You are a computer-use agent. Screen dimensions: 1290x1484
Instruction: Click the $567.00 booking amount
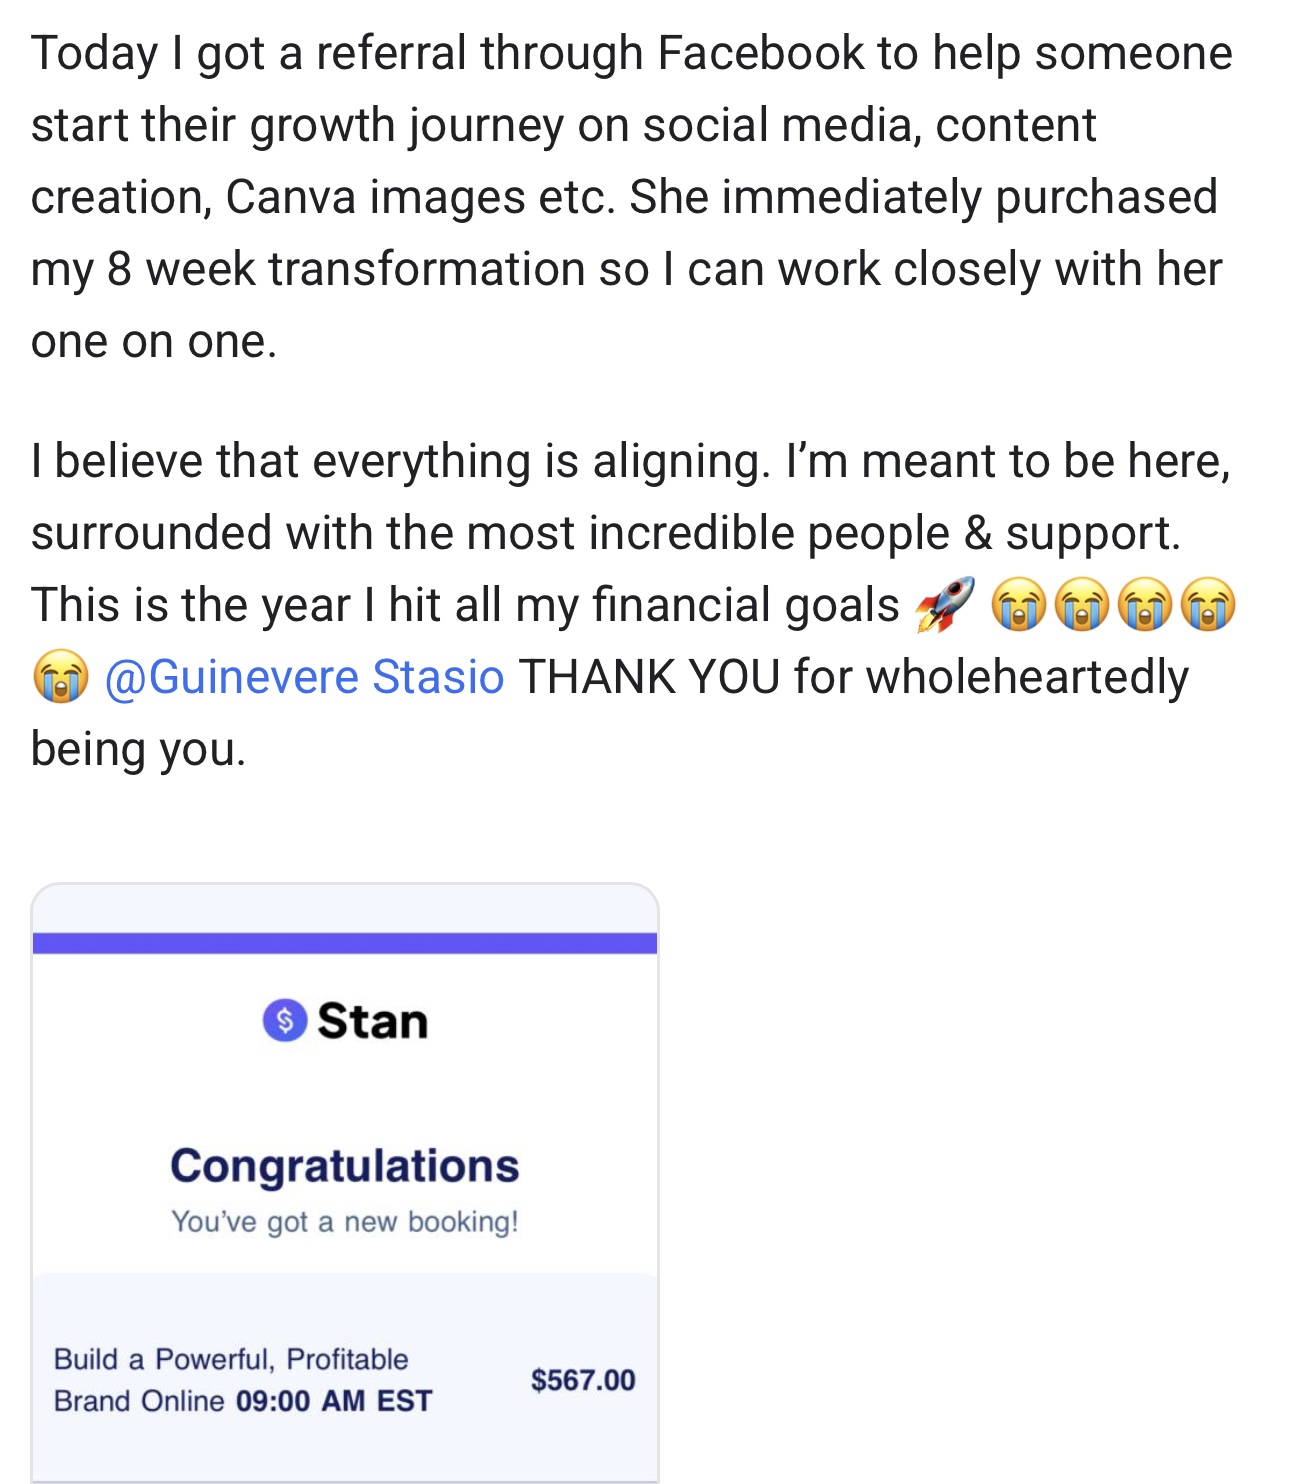583,1380
